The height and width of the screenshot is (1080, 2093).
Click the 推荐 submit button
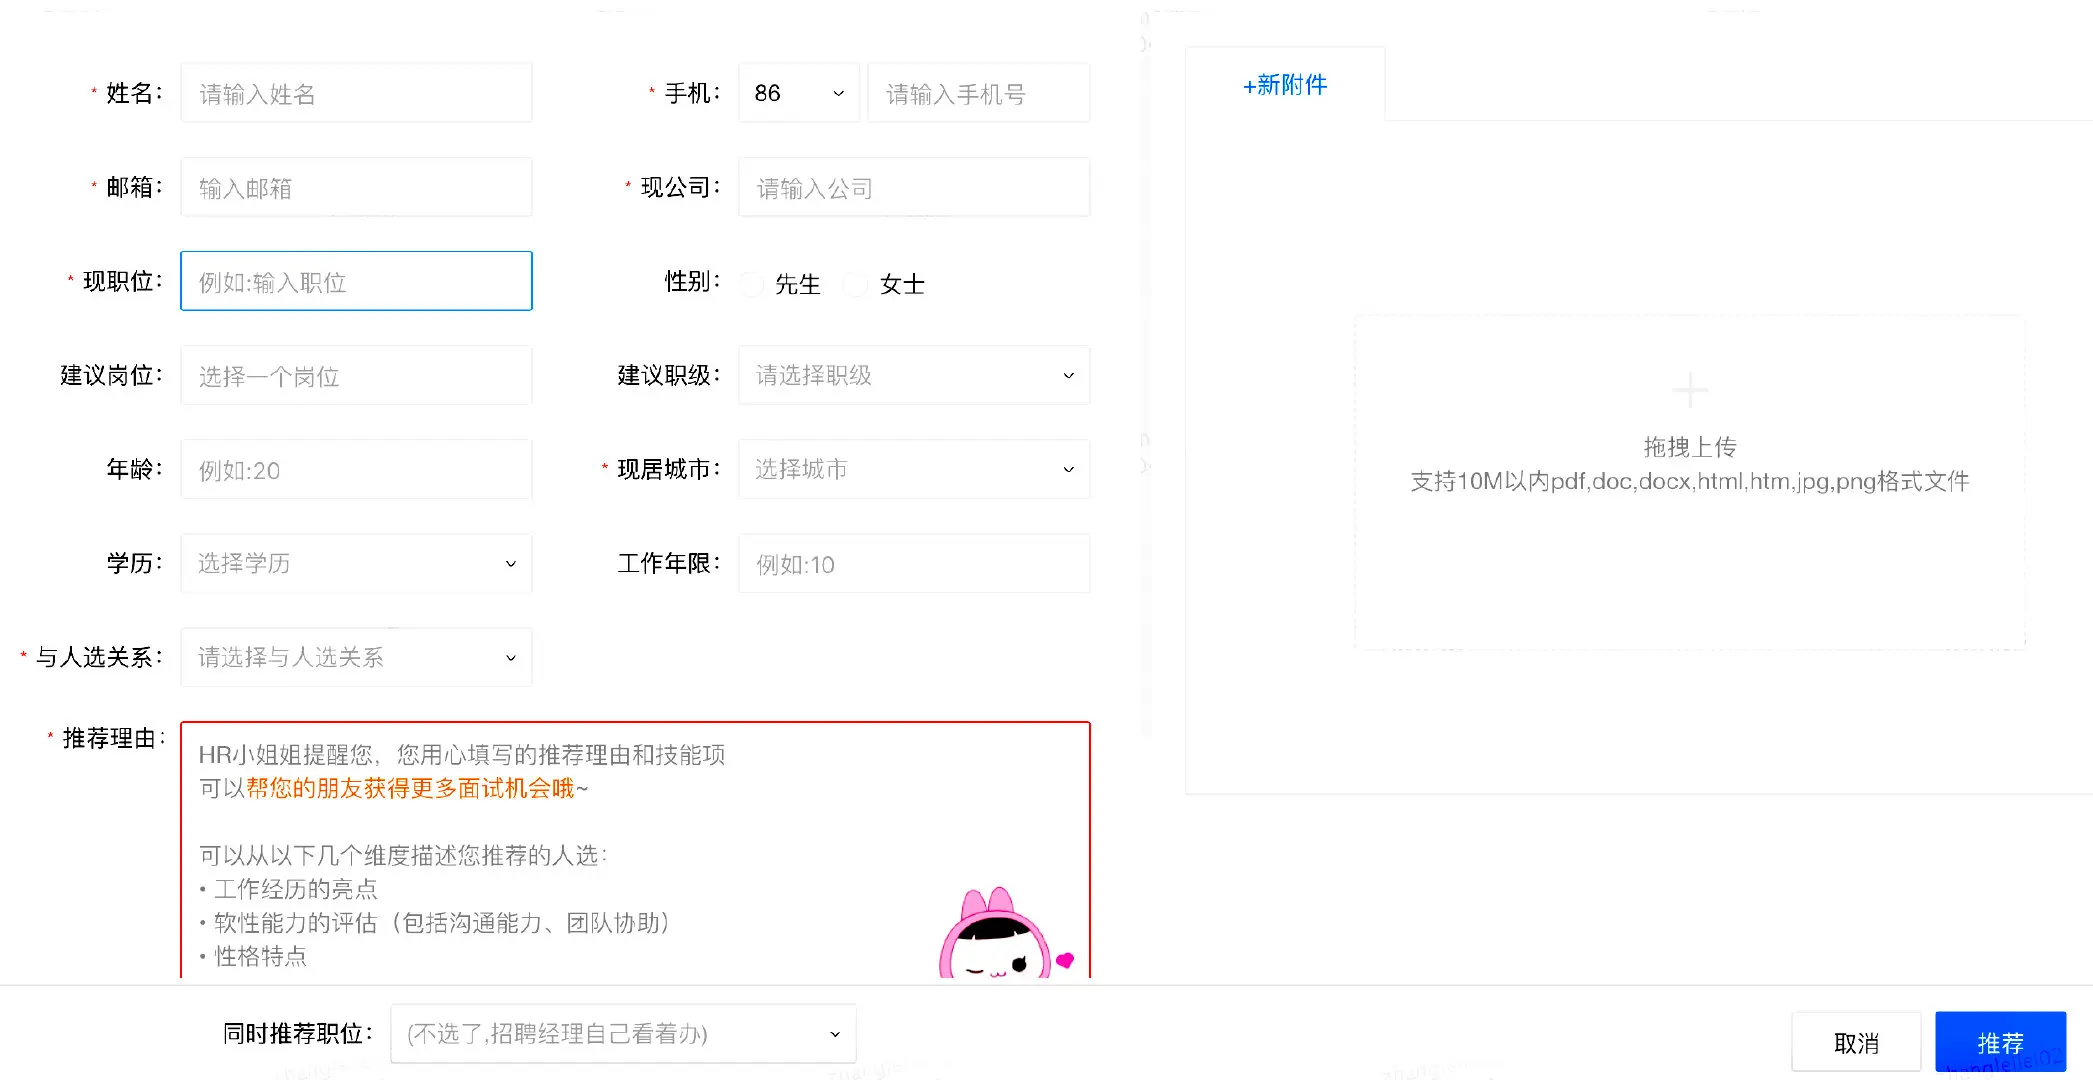tap(2000, 1043)
